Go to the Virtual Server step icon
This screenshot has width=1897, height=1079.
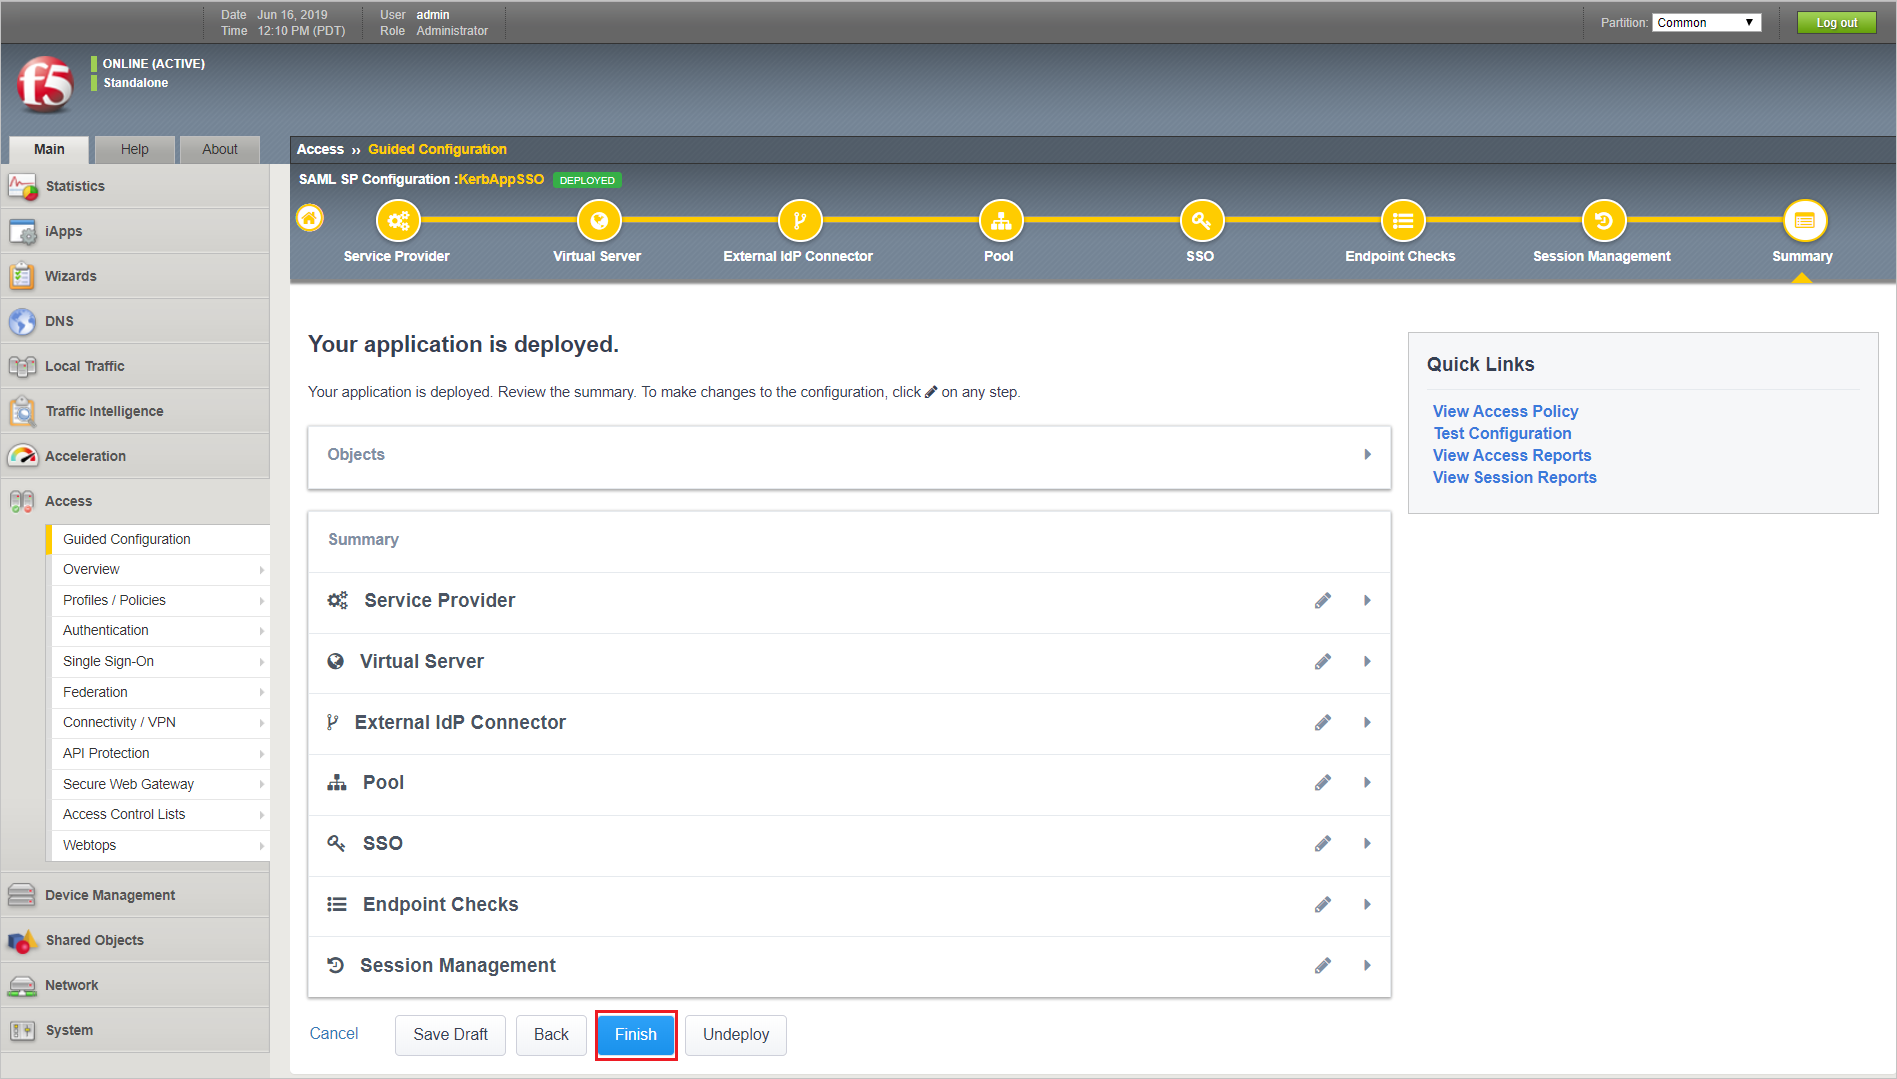(x=599, y=221)
